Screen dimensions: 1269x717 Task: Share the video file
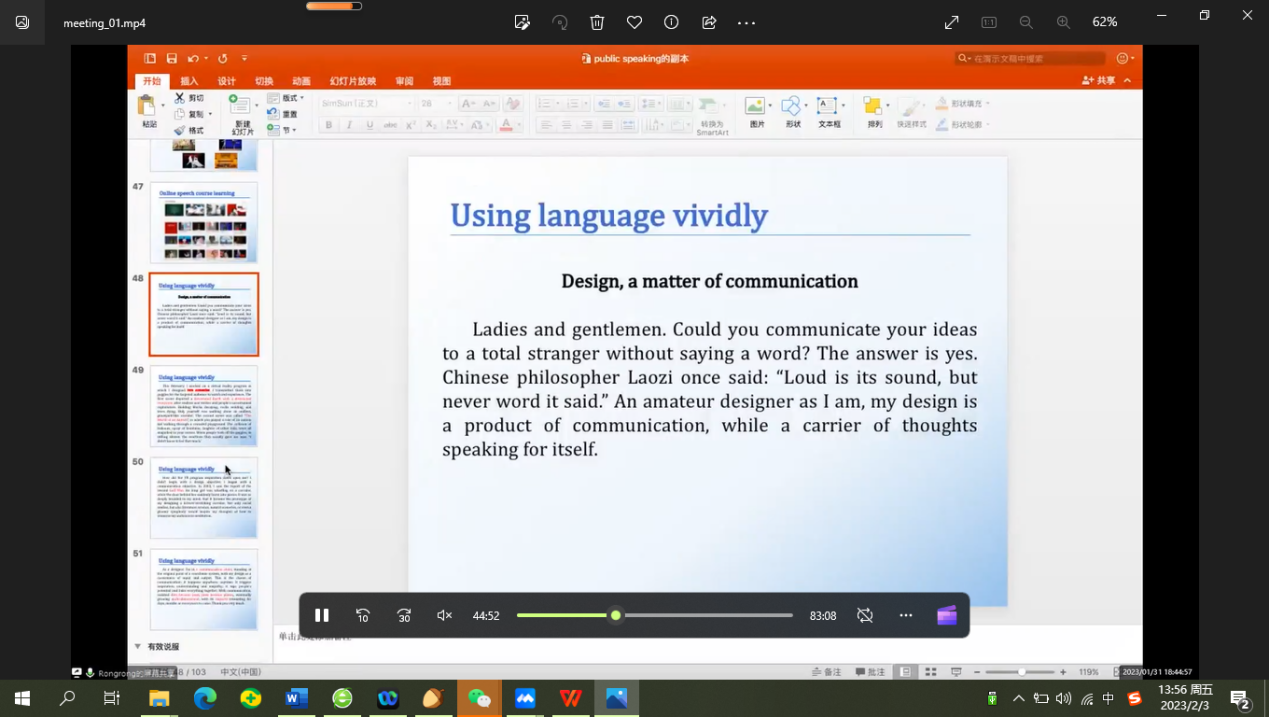(x=709, y=22)
